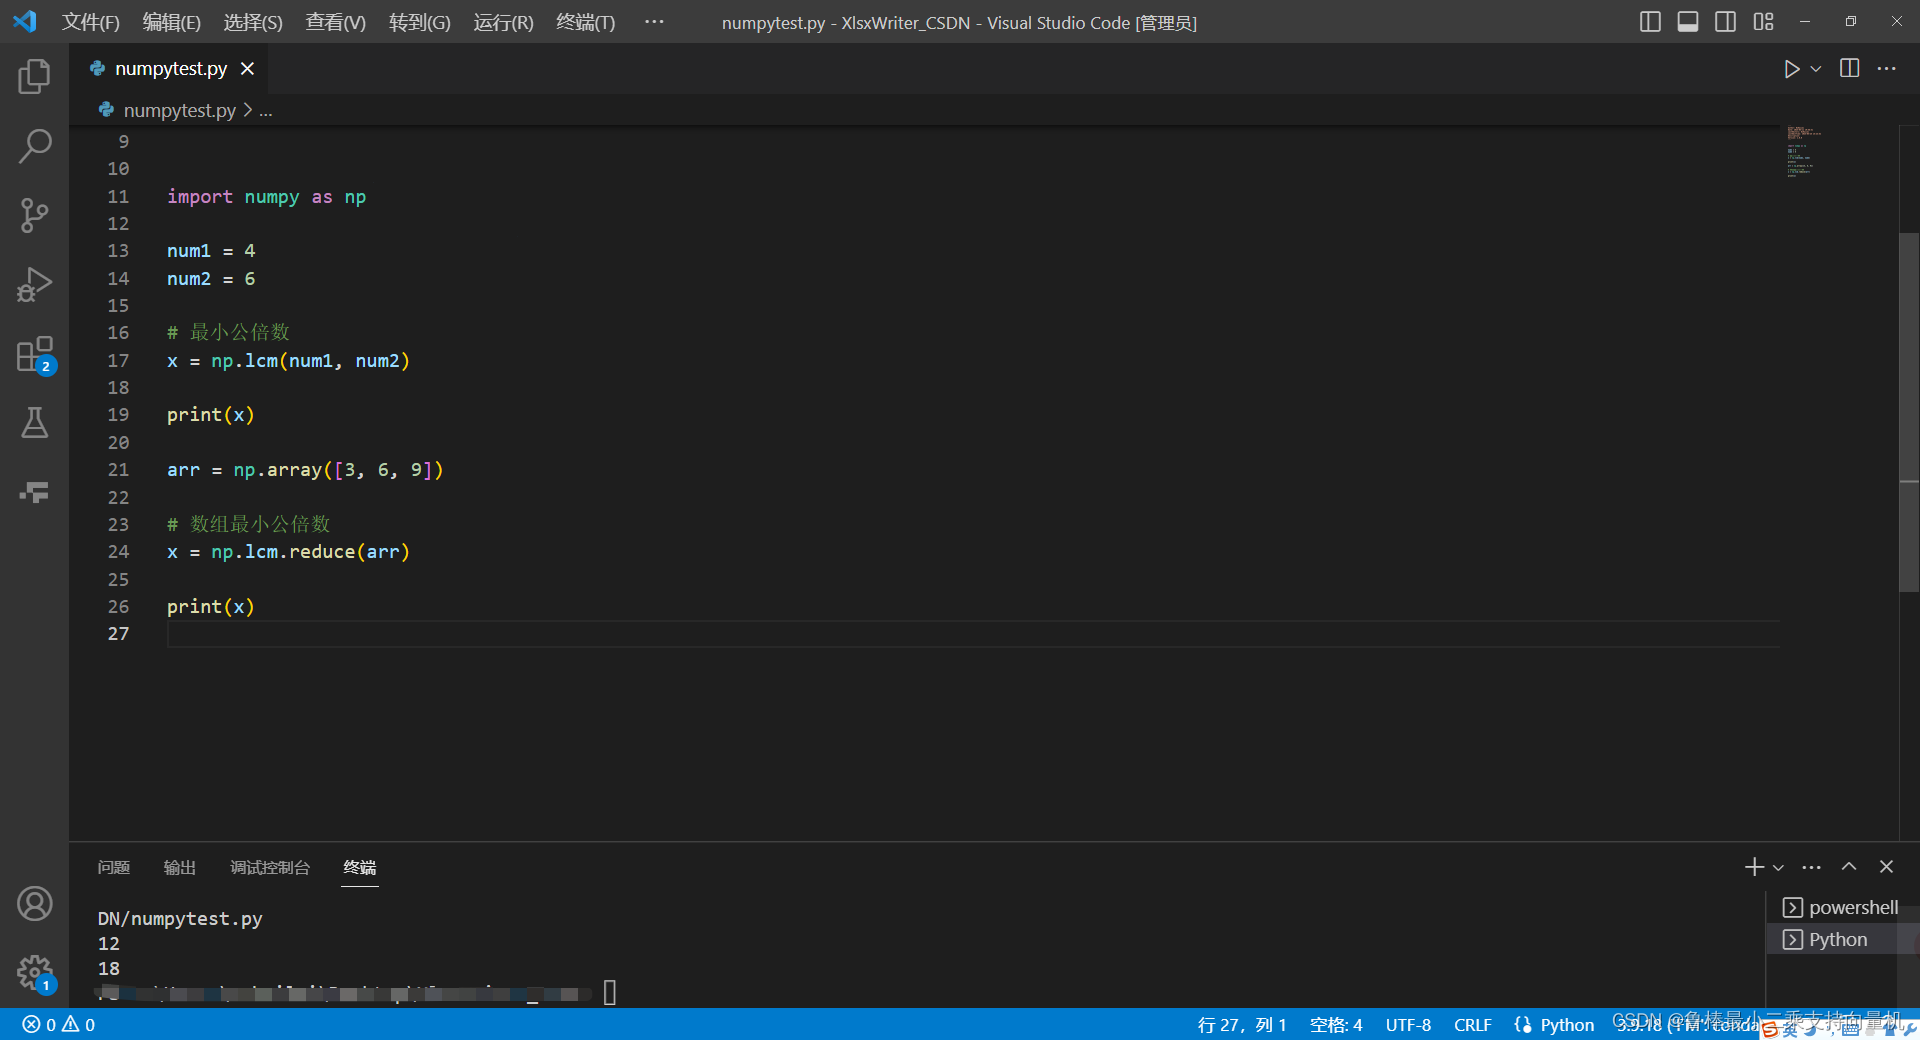Click the import numpy as np line
The image size is (1920, 1040).
pyautogui.click(x=267, y=197)
